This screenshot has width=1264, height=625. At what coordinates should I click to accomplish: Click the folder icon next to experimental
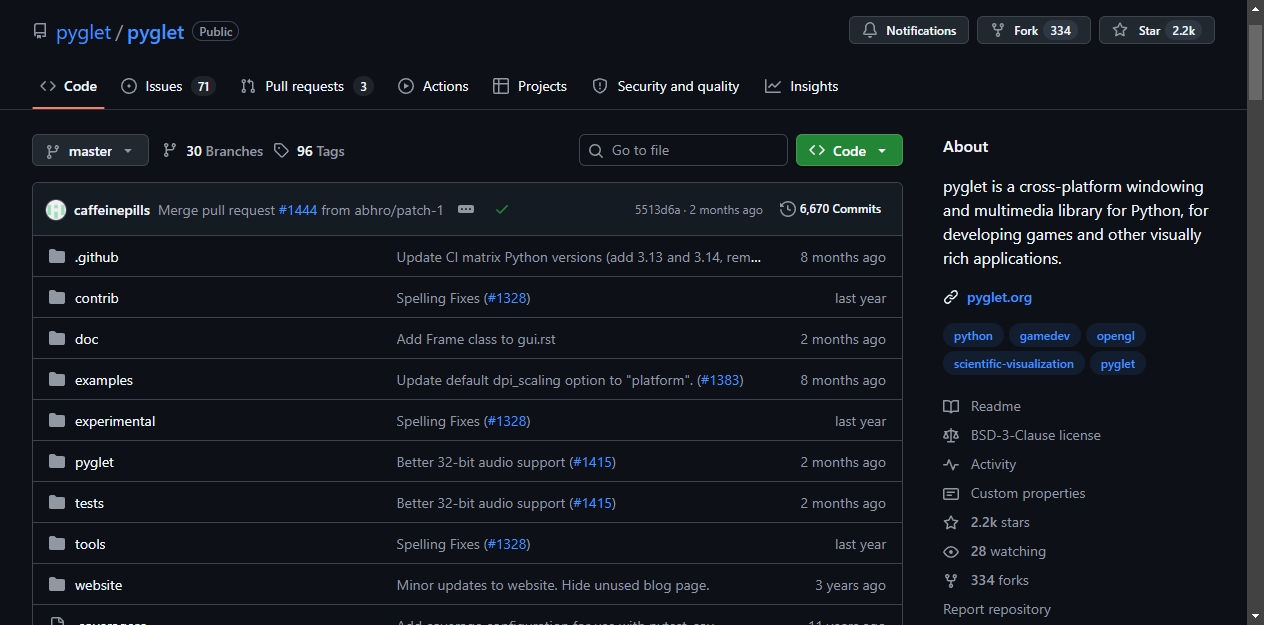[x=57, y=421]
